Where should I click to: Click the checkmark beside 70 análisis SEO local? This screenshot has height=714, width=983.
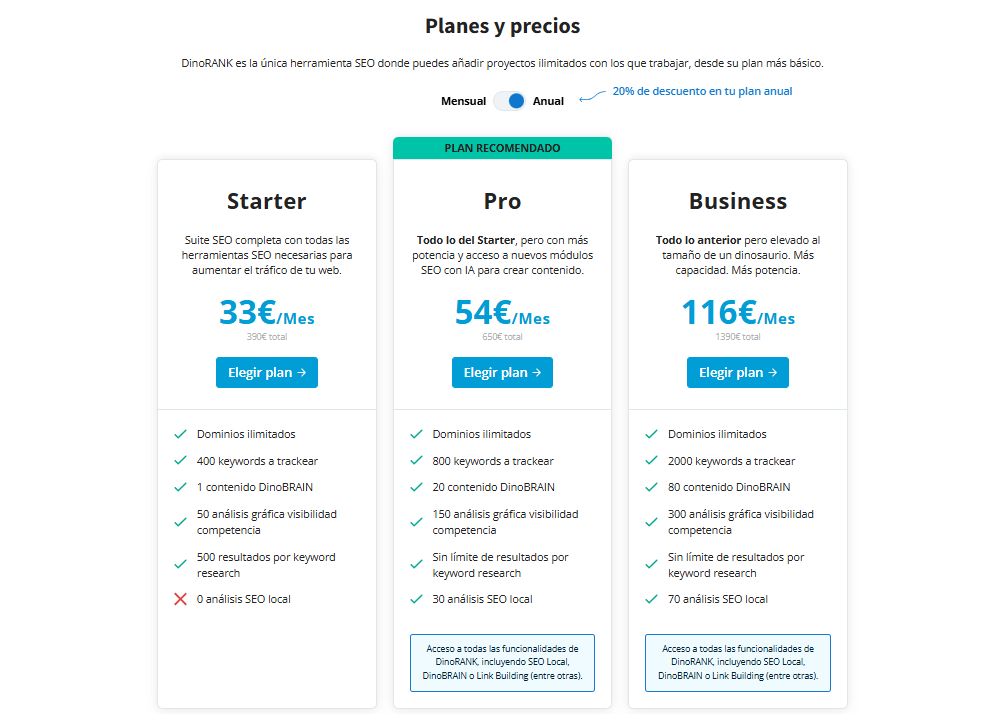pyautogui.click(x=651, y=599)
